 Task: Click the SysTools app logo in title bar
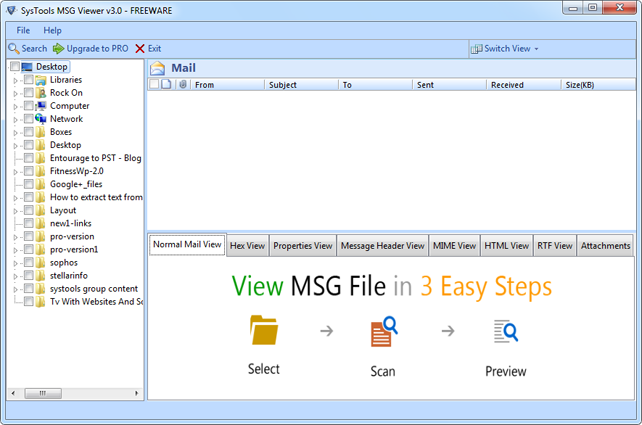click(x=11, y=11)
